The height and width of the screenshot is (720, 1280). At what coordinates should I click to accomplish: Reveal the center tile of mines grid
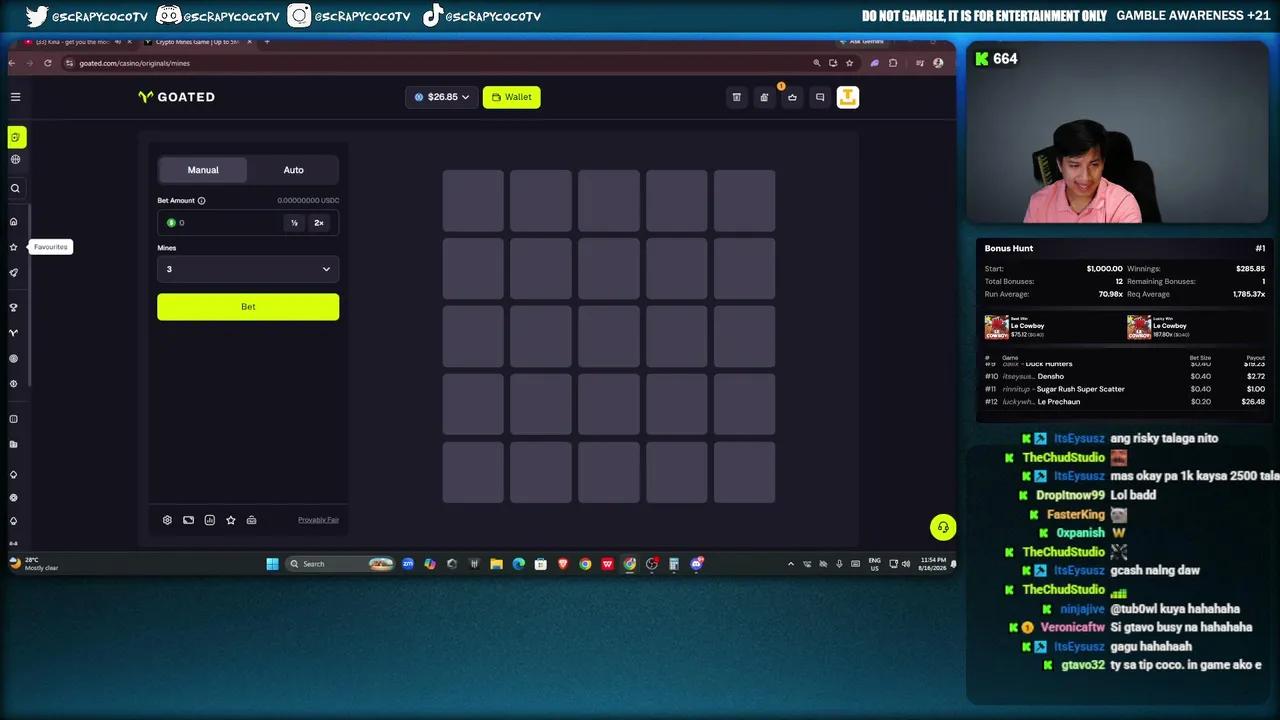coord(609,337)
